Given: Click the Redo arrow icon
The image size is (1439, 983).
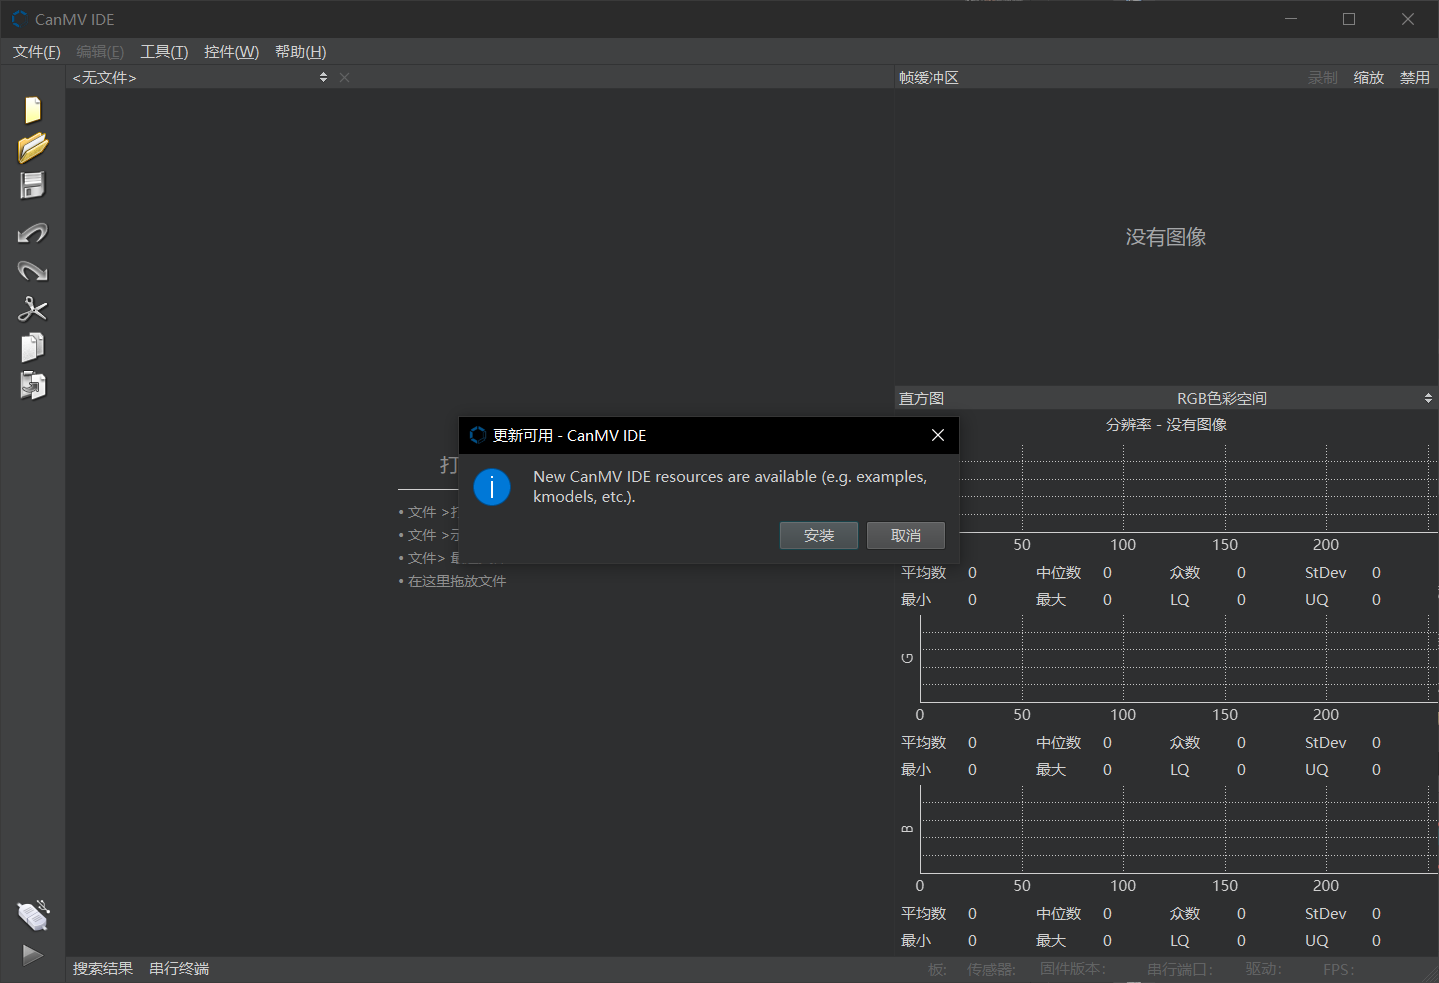Looking at the screenshot, I should (33, 271).
